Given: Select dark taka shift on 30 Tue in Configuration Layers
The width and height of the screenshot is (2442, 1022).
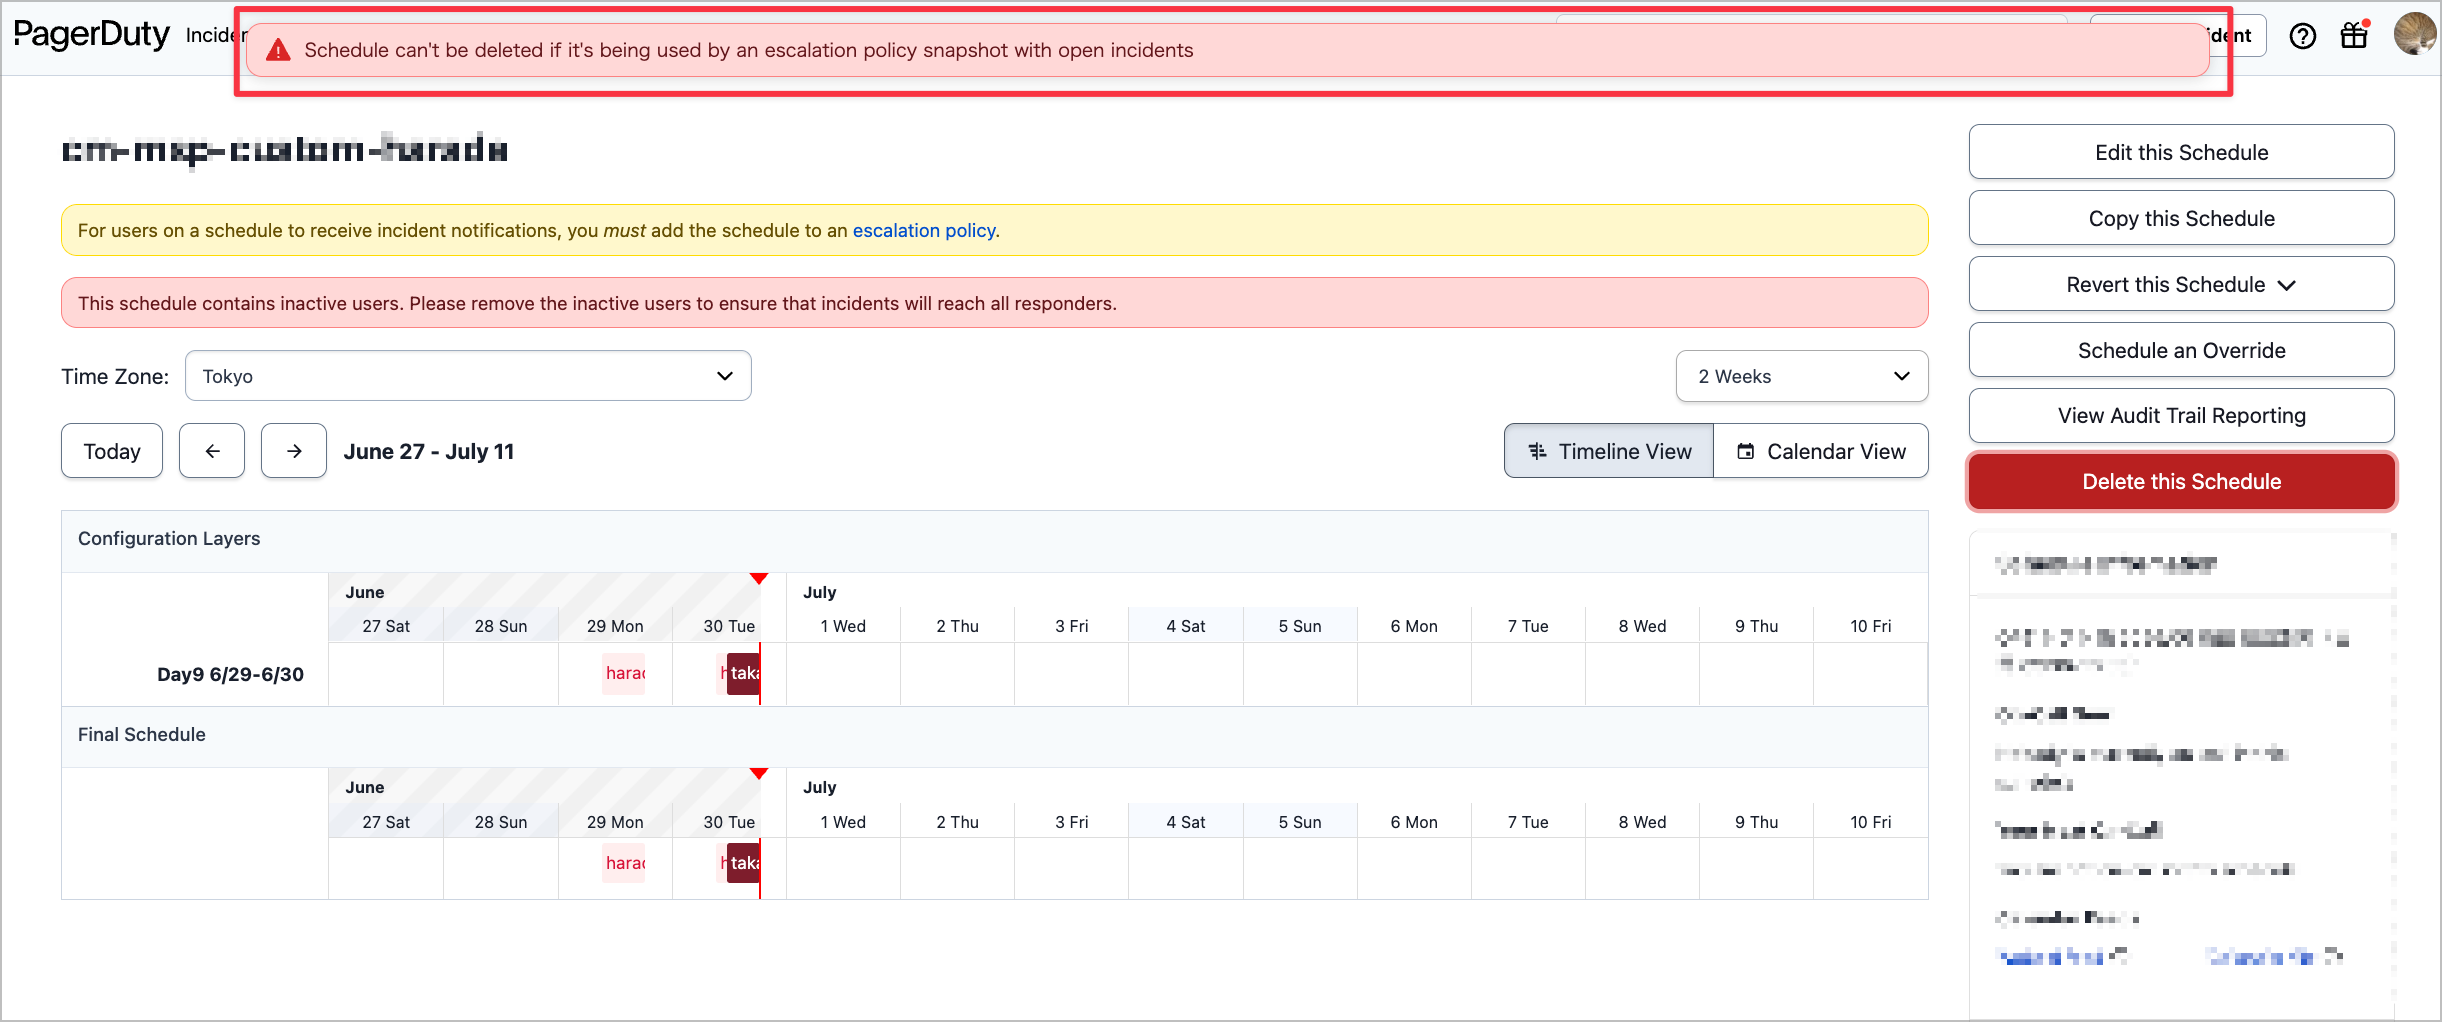Looking at the screenshot, I should (744, 673).
